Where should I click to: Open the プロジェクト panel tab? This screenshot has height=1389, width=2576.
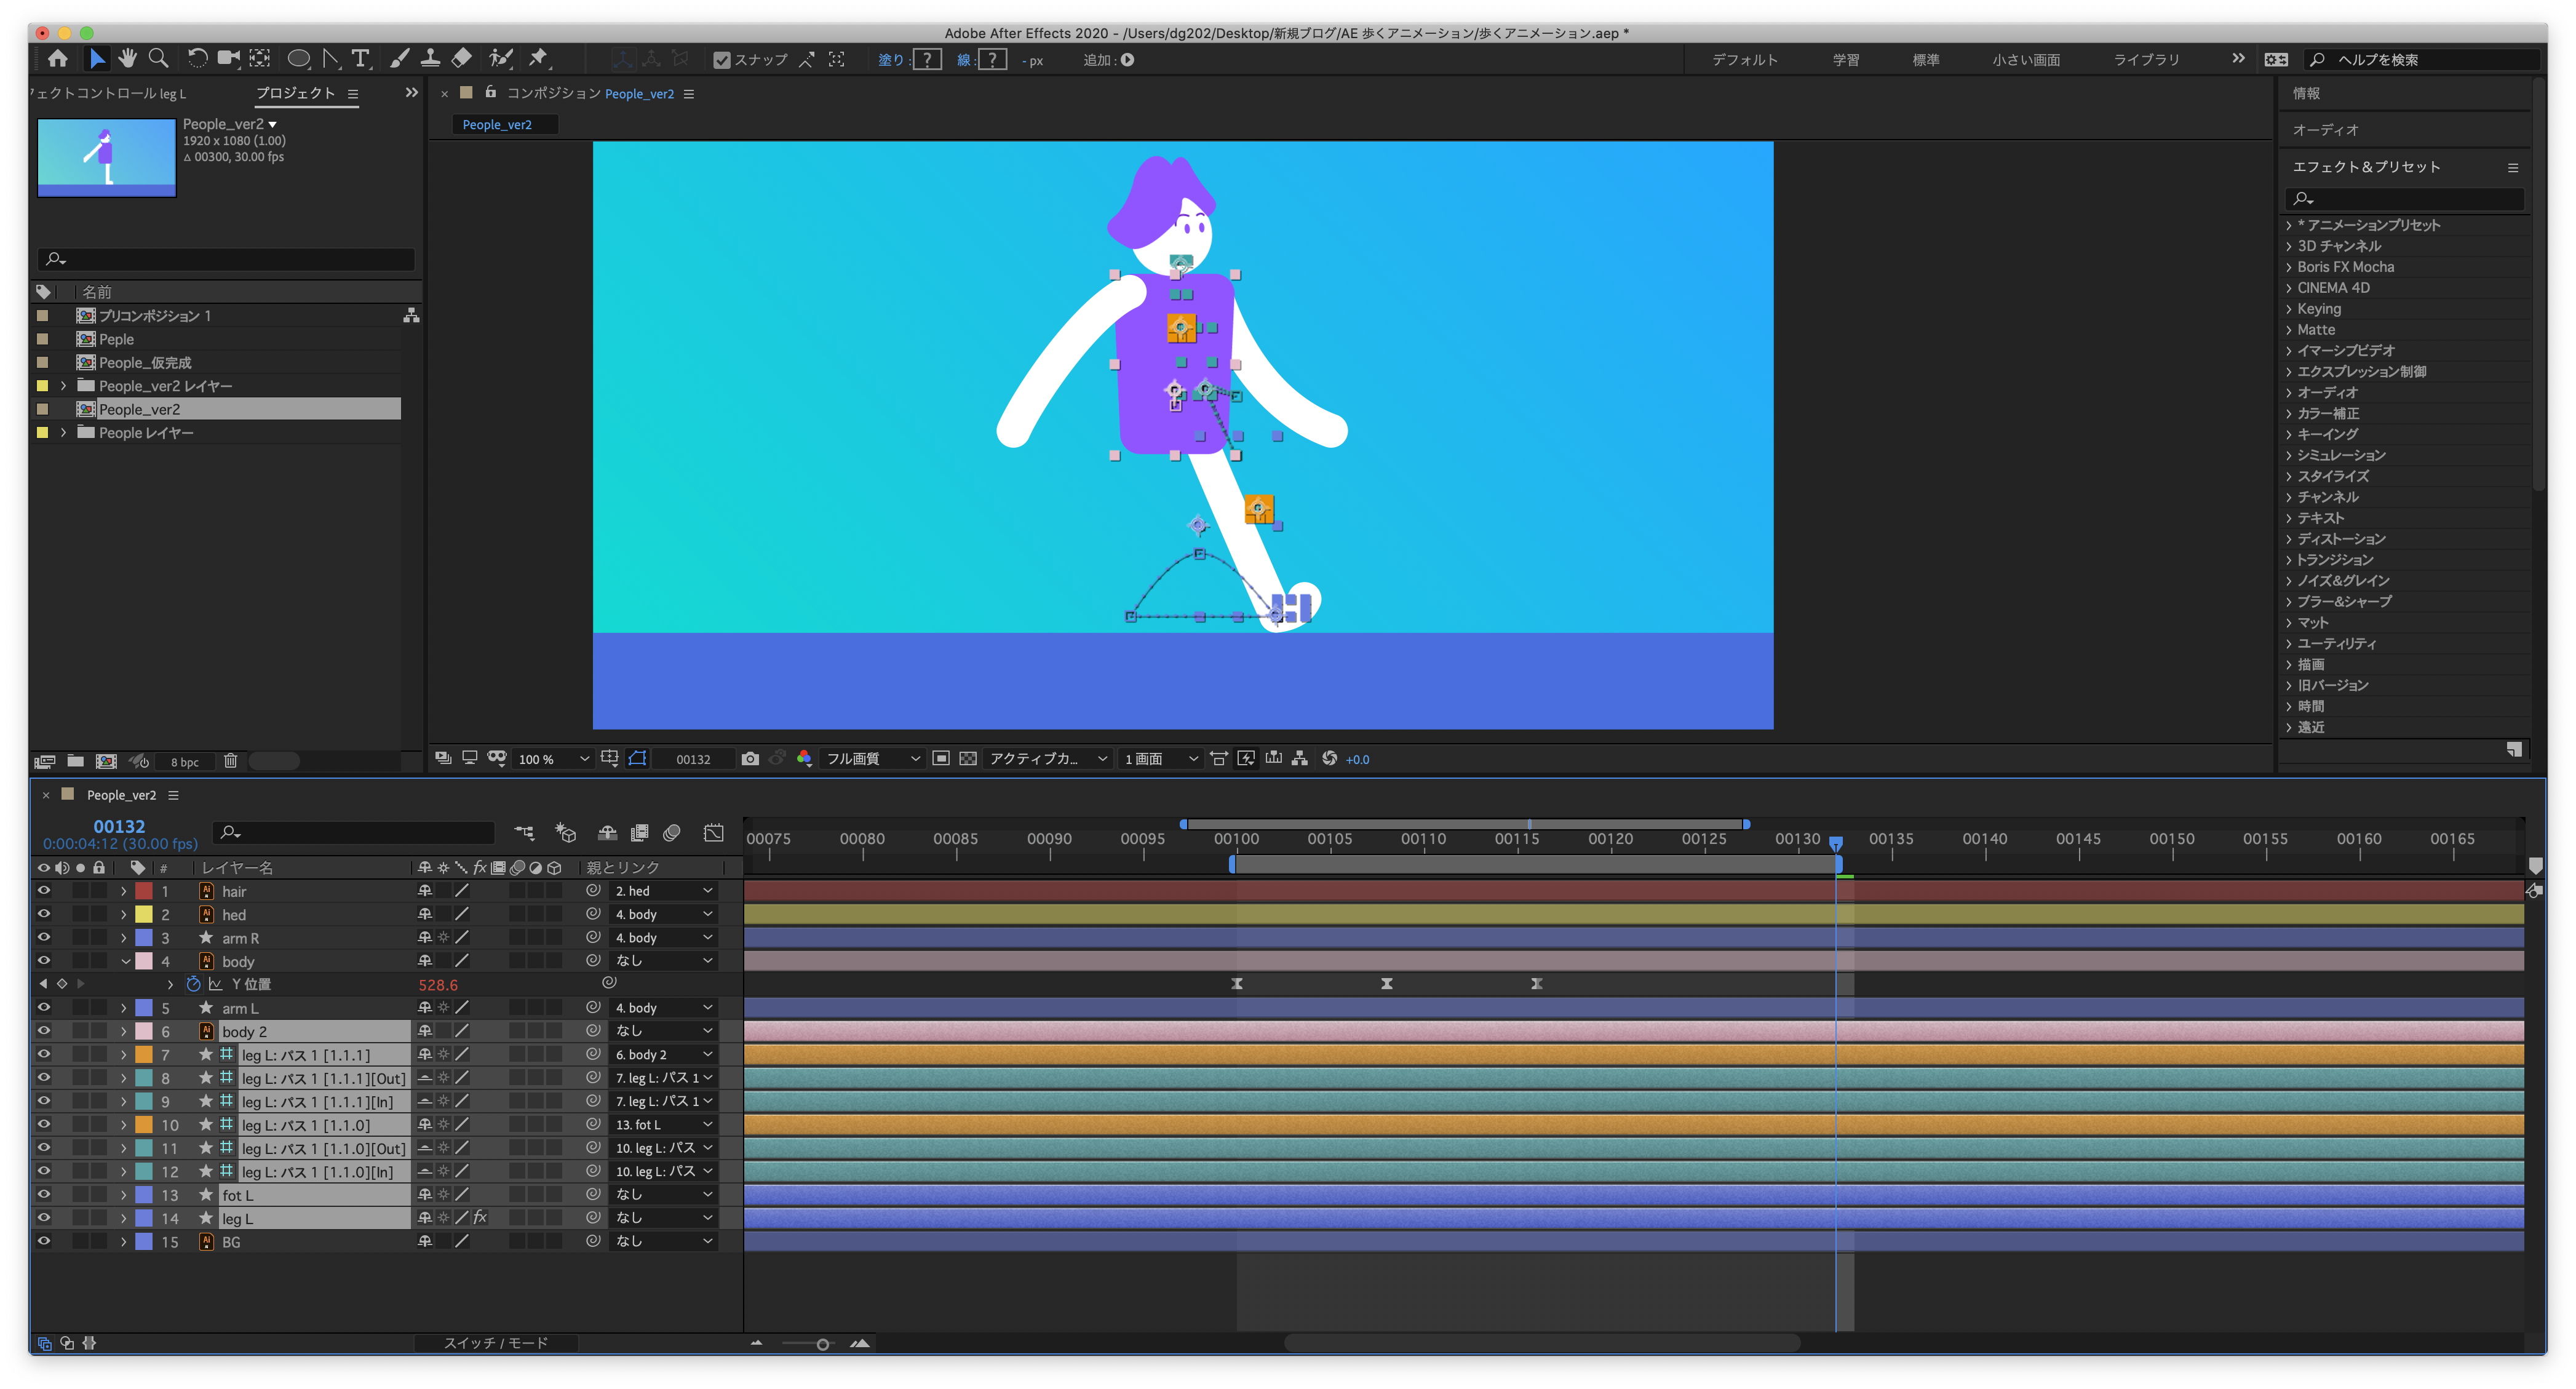coord(295,93)
